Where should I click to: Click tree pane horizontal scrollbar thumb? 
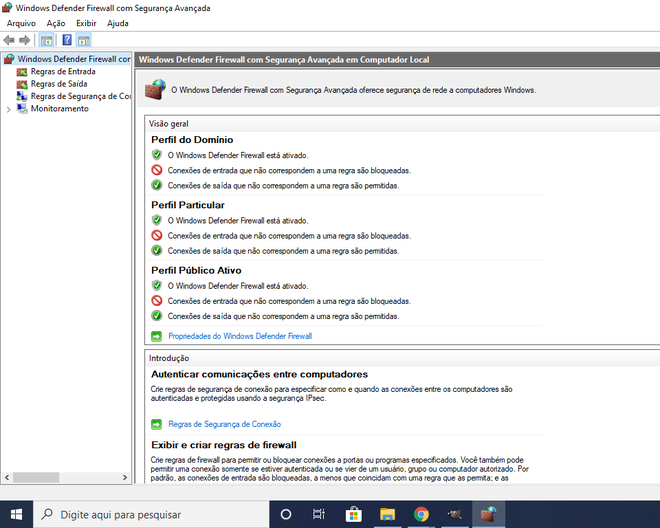point(36,477)
